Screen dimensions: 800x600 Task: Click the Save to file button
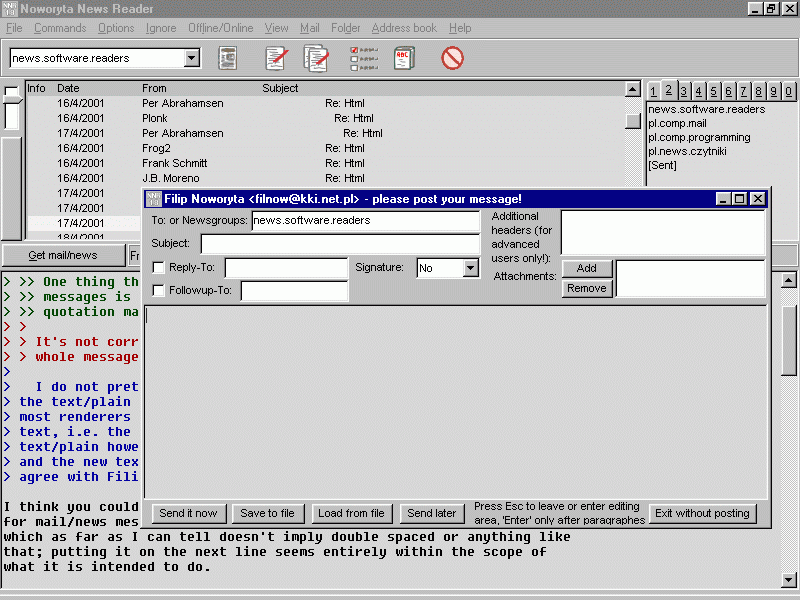(x=267, y=513)
